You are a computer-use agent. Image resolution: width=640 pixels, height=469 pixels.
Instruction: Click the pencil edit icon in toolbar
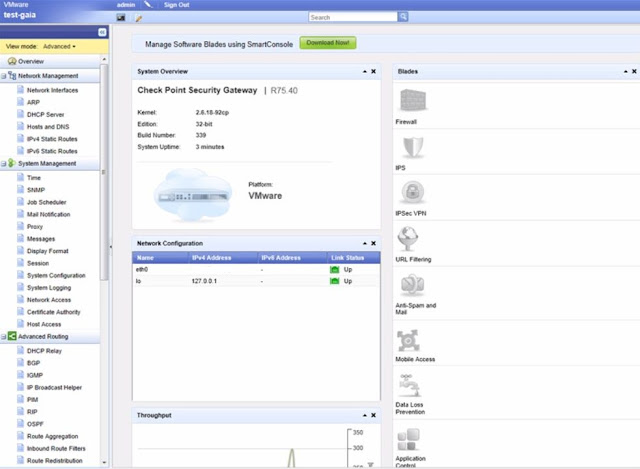[x=138, y=18]
